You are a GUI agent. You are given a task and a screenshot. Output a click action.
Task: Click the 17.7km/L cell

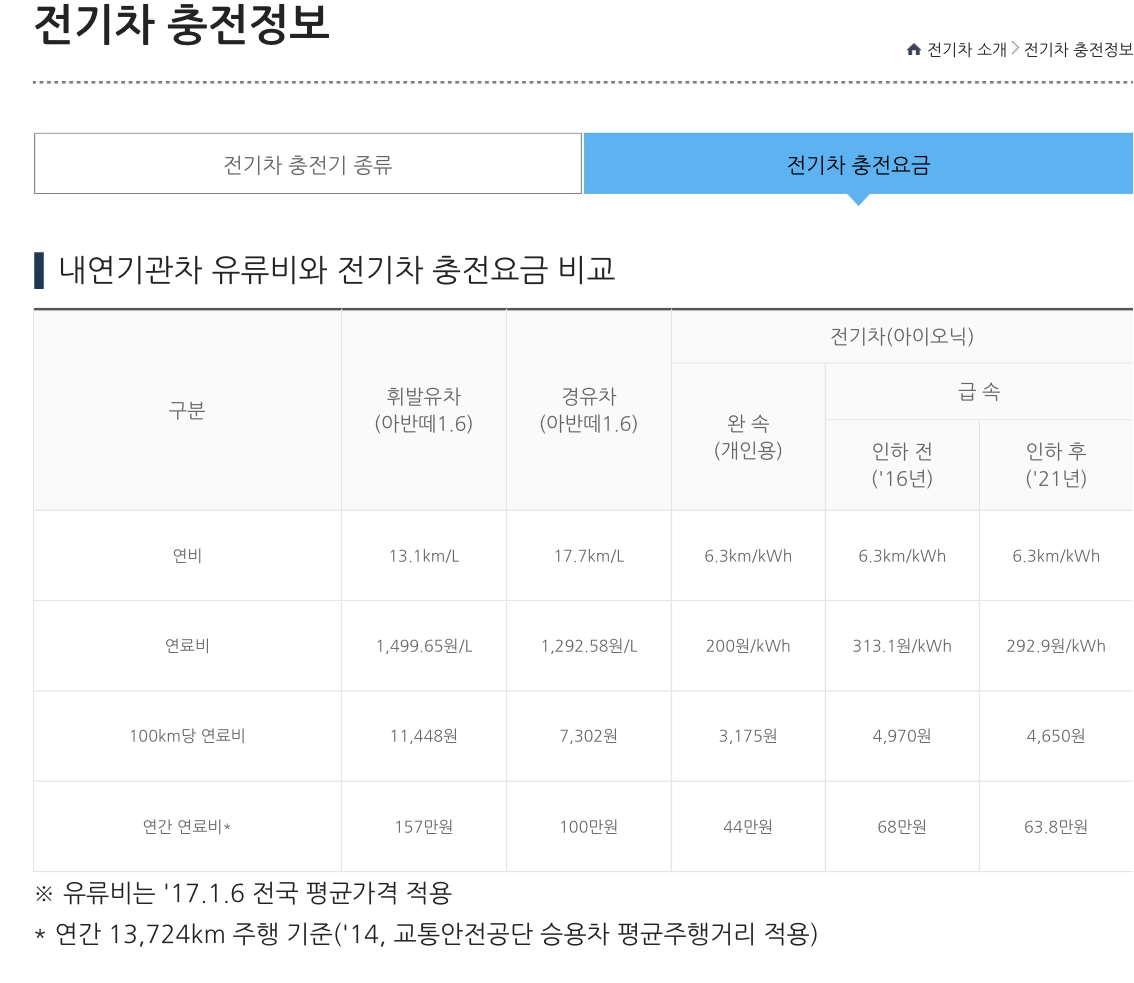[x=589, y=556]
